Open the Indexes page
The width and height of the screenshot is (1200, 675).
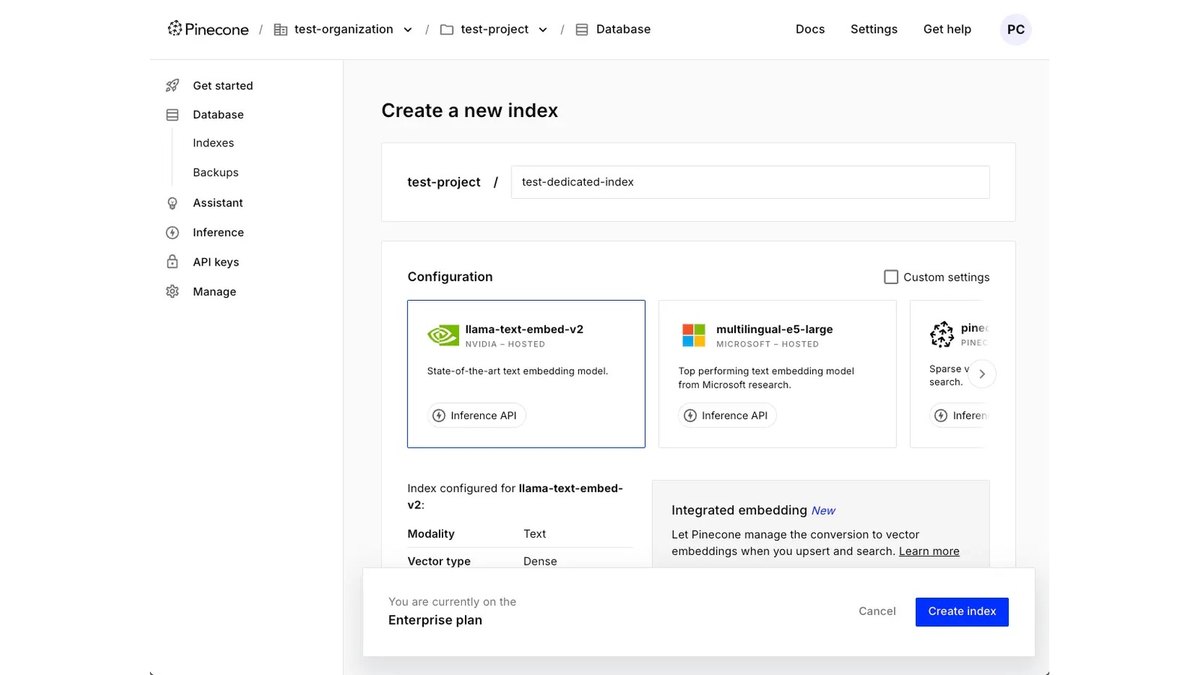(213, 143)
